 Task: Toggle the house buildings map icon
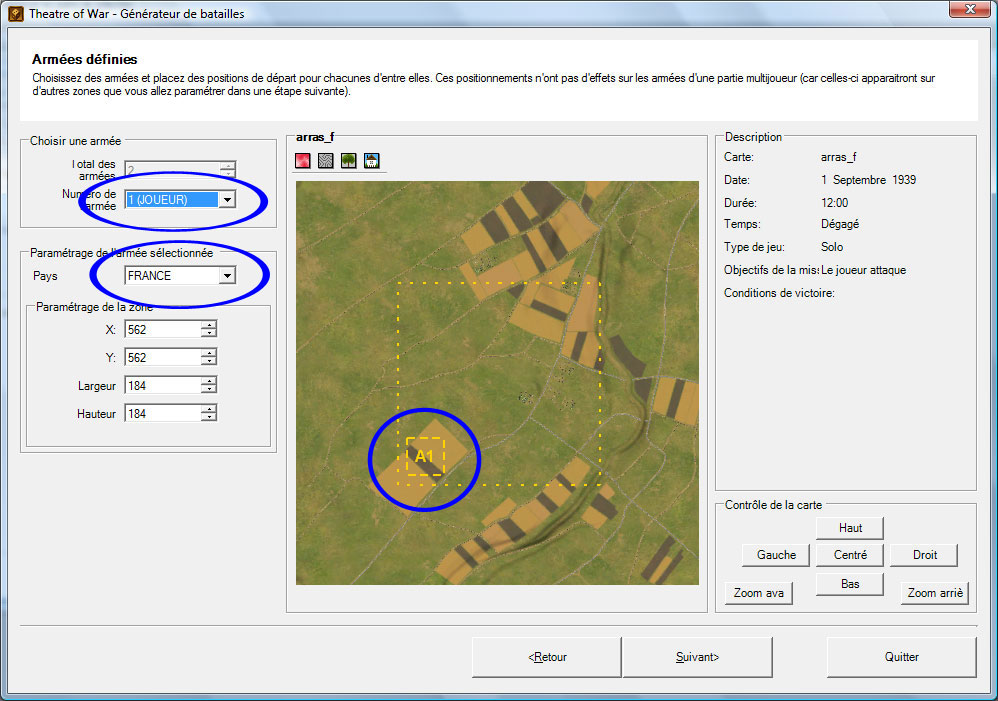[372, 161]
